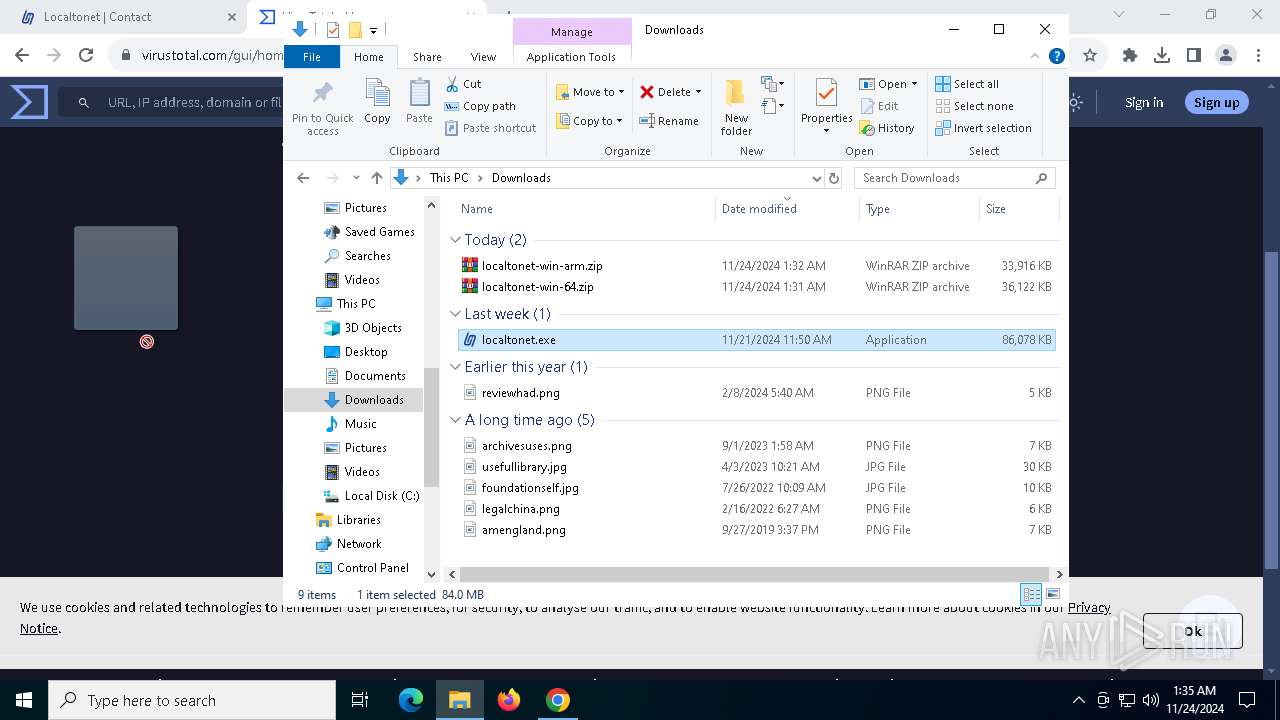Open Microsoft Edge from taskbar
Screen dimensions: 1280x720
point(411,700)
